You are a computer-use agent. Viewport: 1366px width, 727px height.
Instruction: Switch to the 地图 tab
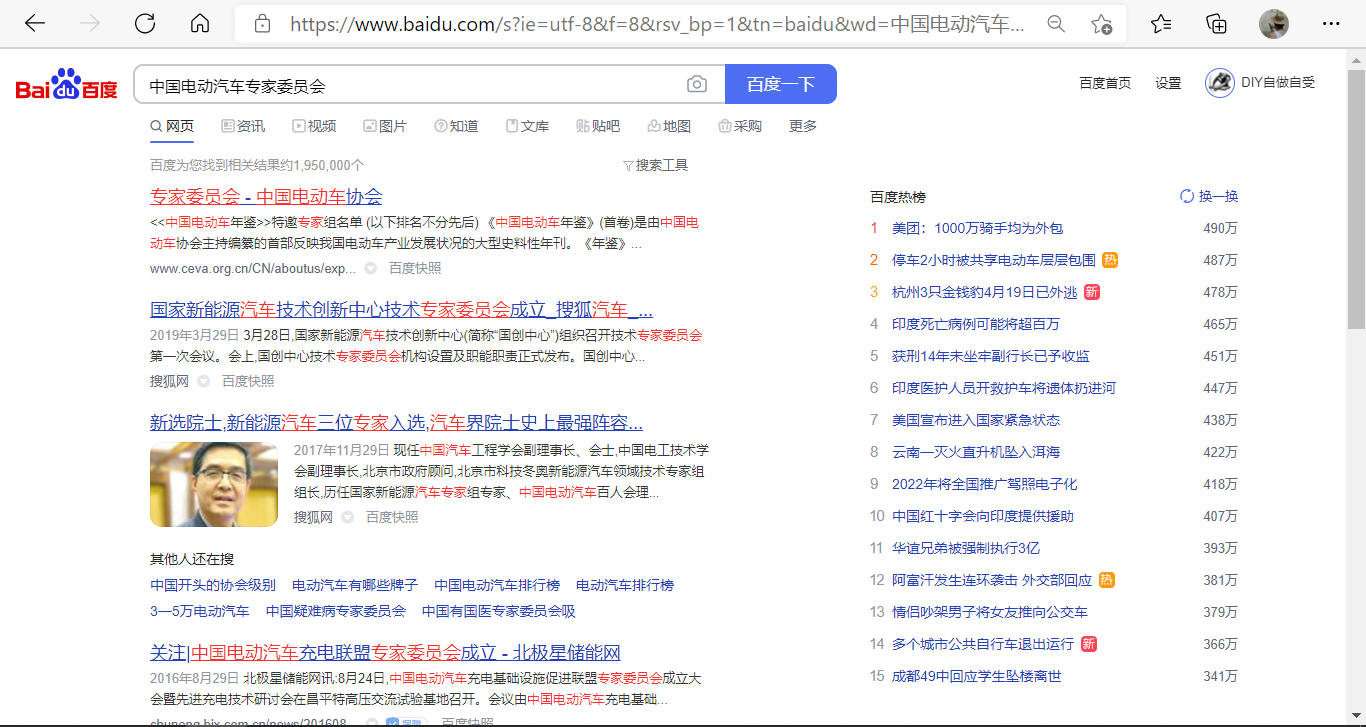(669, 126)
